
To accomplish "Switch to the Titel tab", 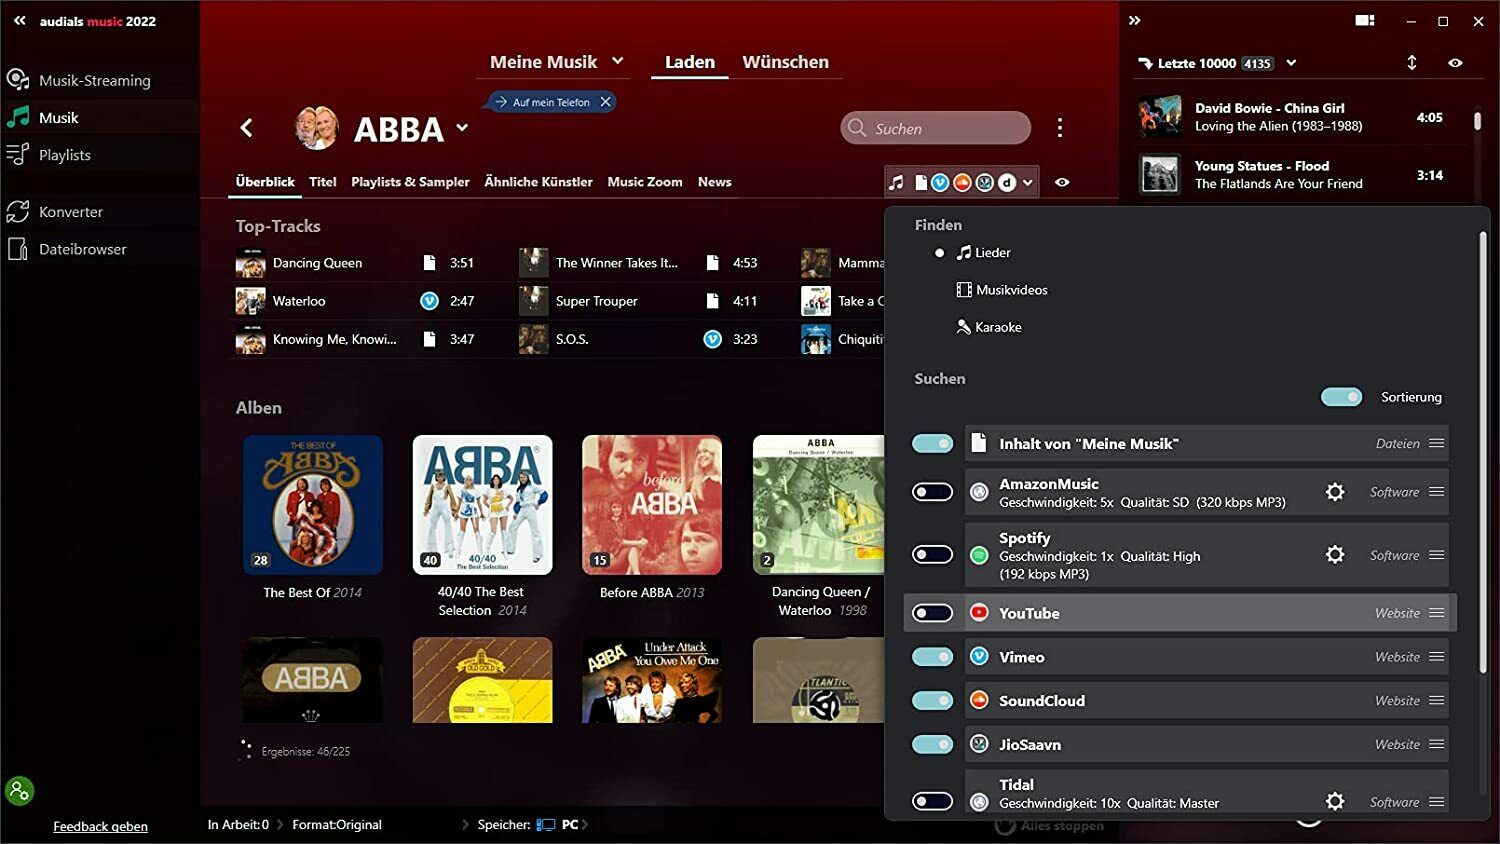I will pyautogui.click(x=322, y=182).
